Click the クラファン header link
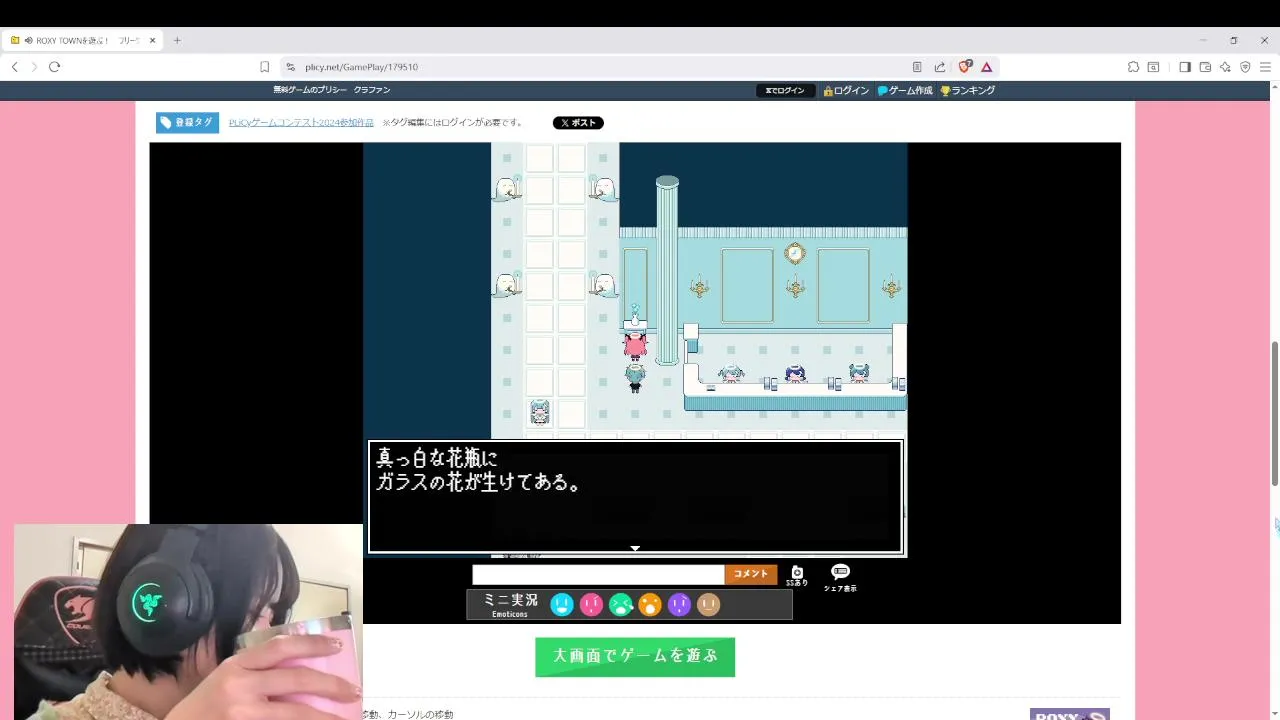The image size is (1280, 720). pyautogui.click(x=372, y=90)
